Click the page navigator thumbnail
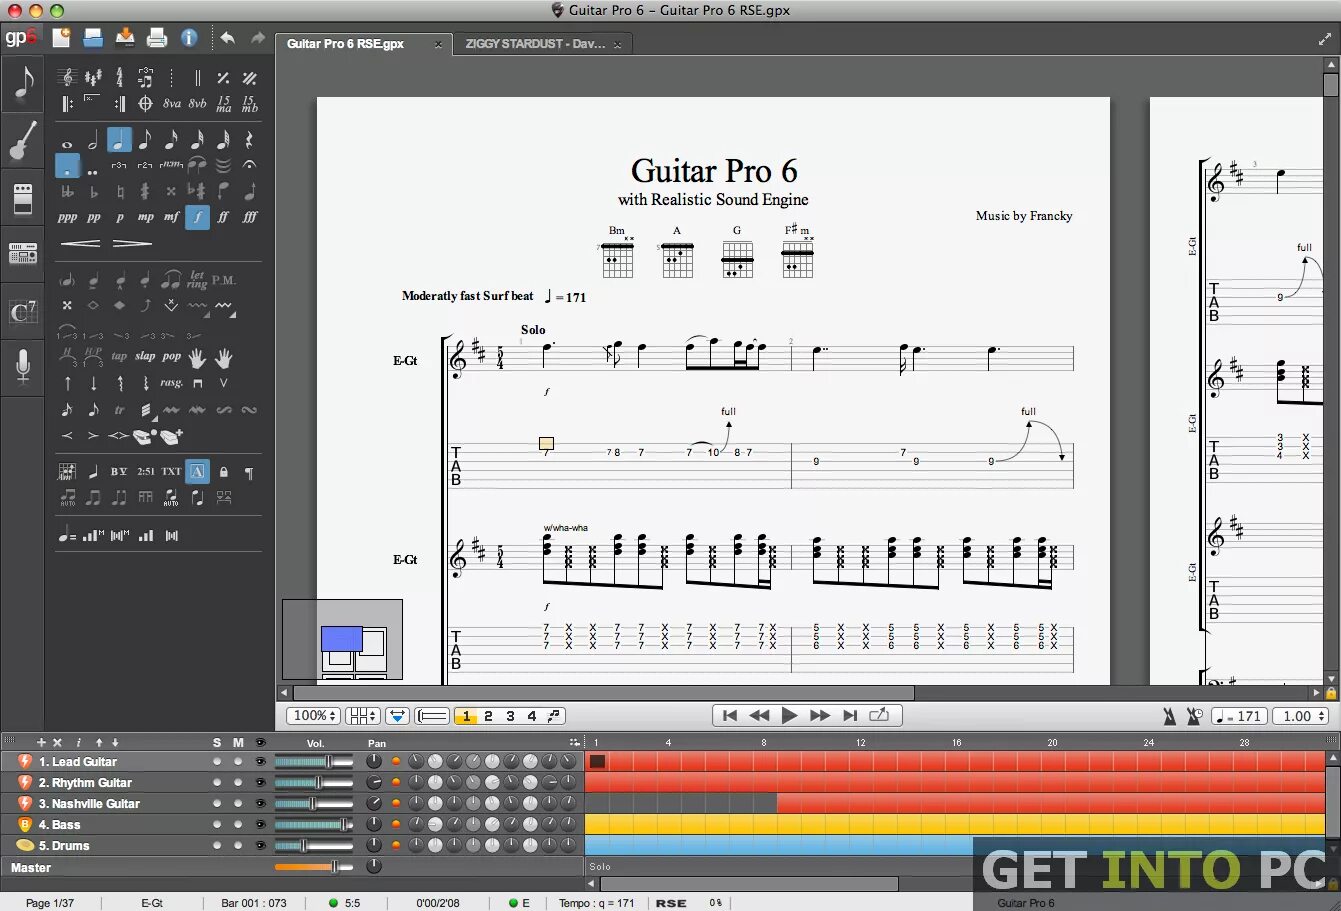 [x=342, y=639]
